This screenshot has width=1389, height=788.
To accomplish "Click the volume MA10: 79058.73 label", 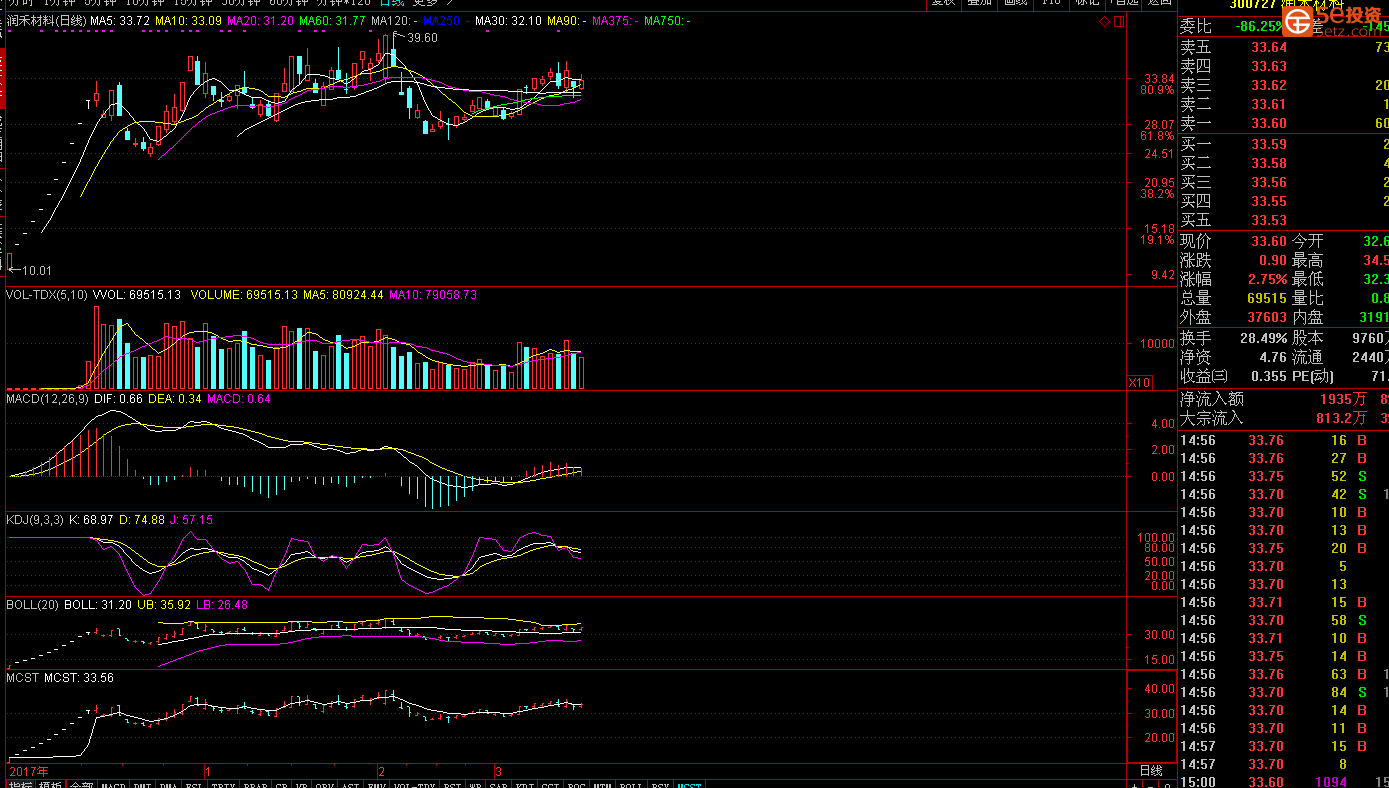I will click(x=433, y=295).
